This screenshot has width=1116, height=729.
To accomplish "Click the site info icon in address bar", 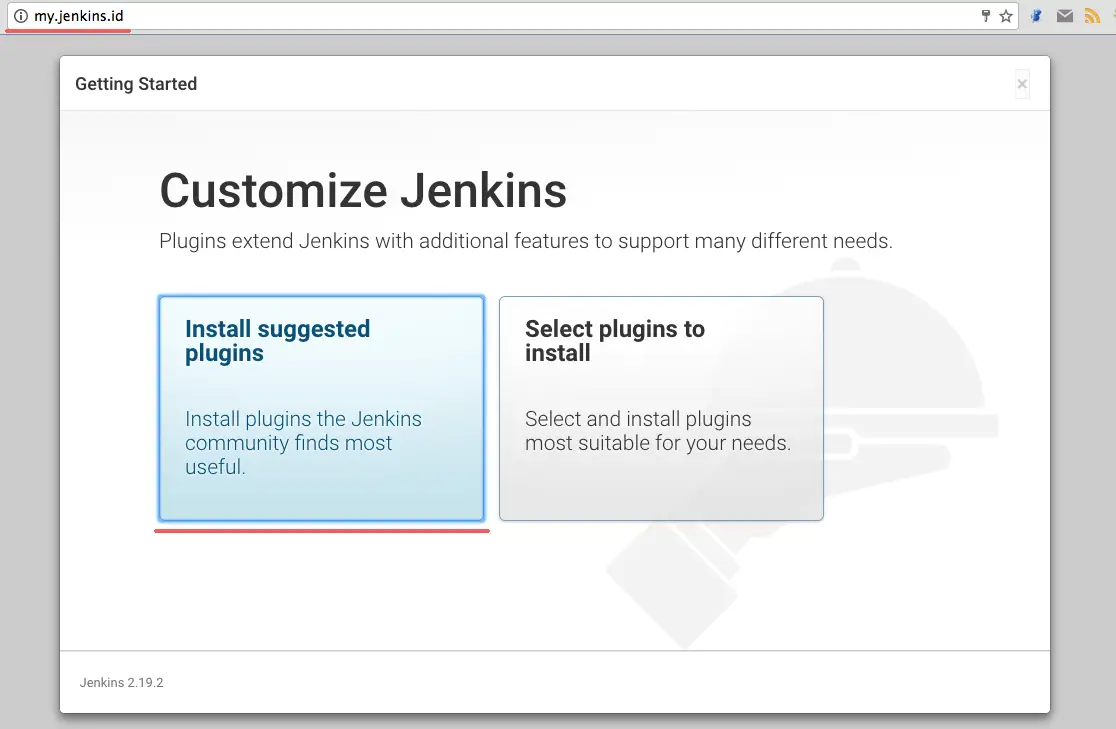I will (21, 16).
